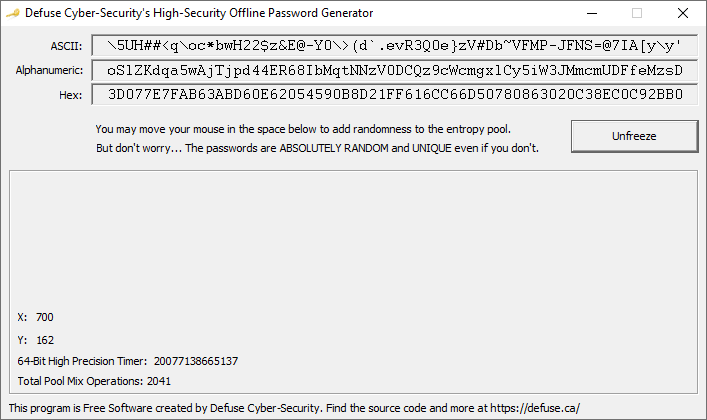Image resolution: width=707 pixels, height=420 pixels.
Task: Click the Y coordinate readout
Action: click(x=36, y=340)
